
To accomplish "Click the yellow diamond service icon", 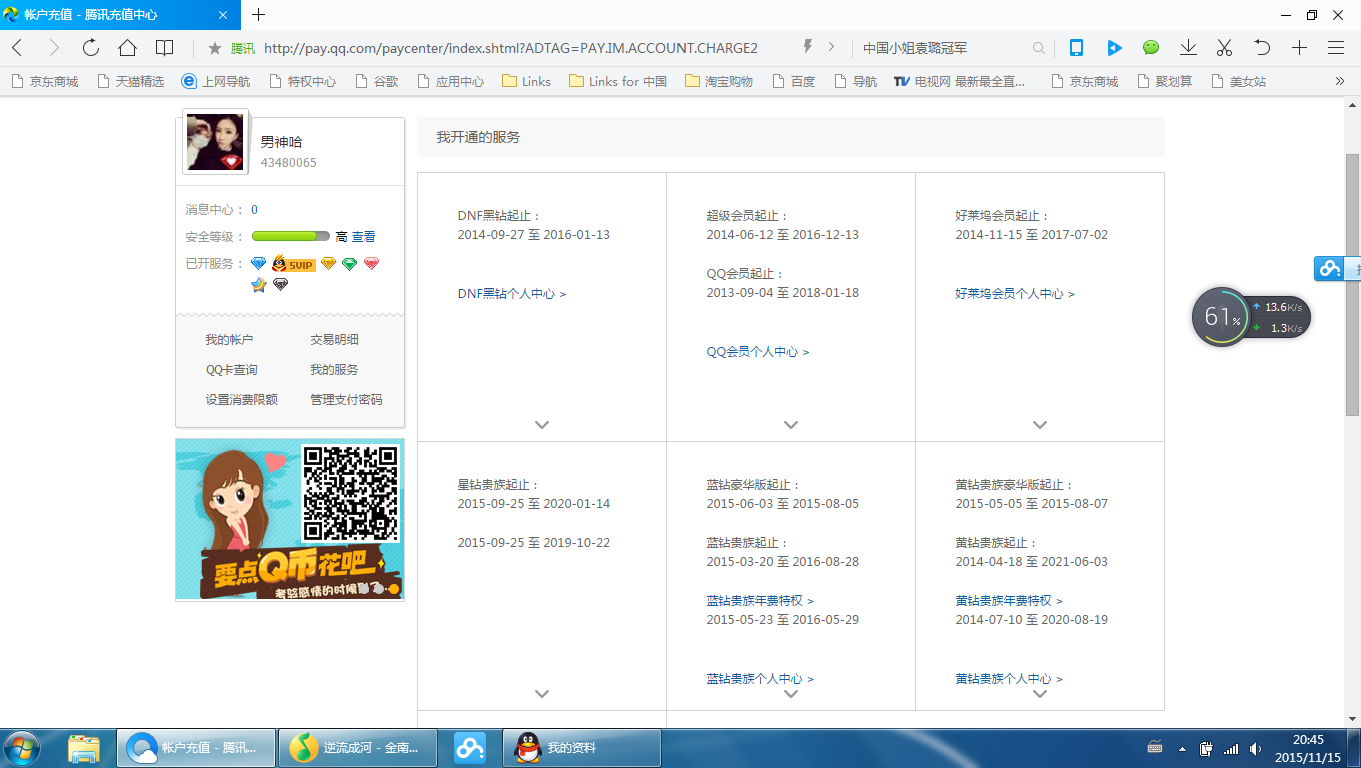I will [x=328, y=263].
